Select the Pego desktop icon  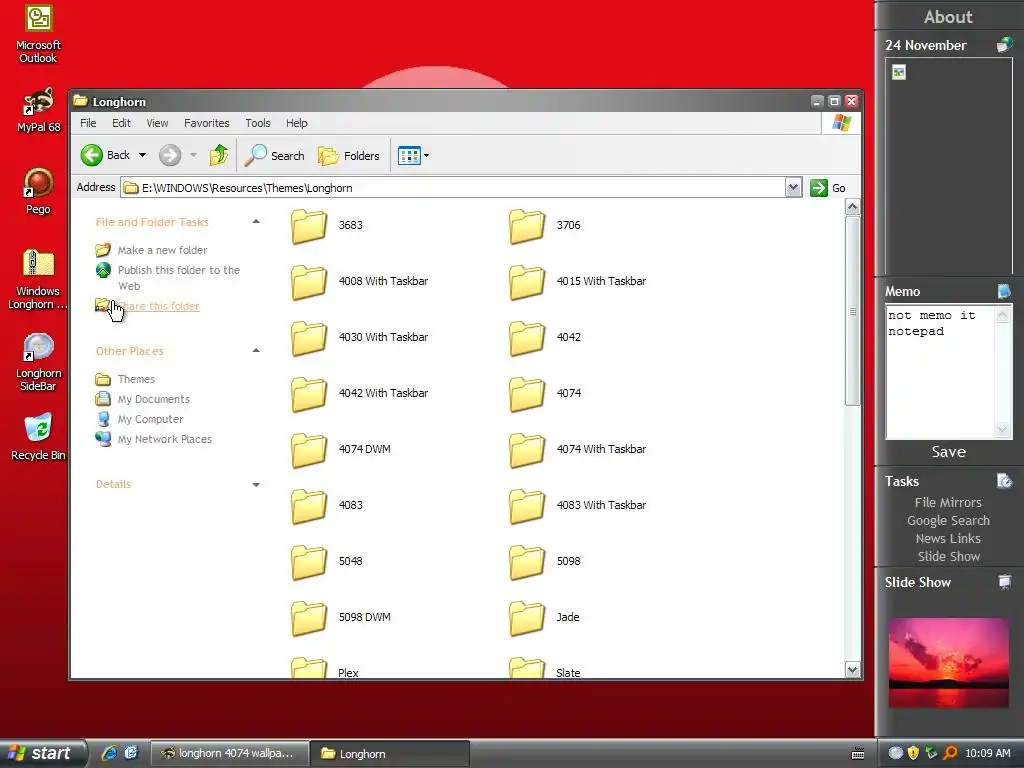[39, 191]
